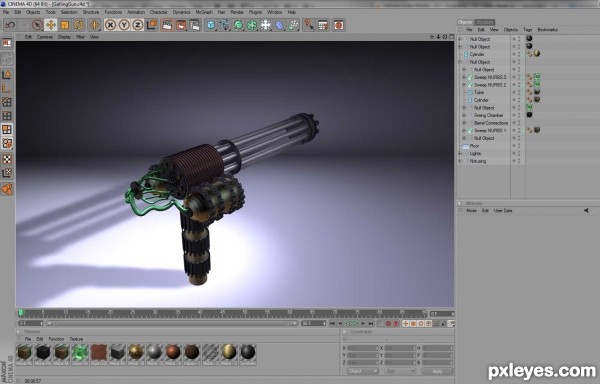Open spline objects icon
This screenshot has height=384, width=600.
224,25
